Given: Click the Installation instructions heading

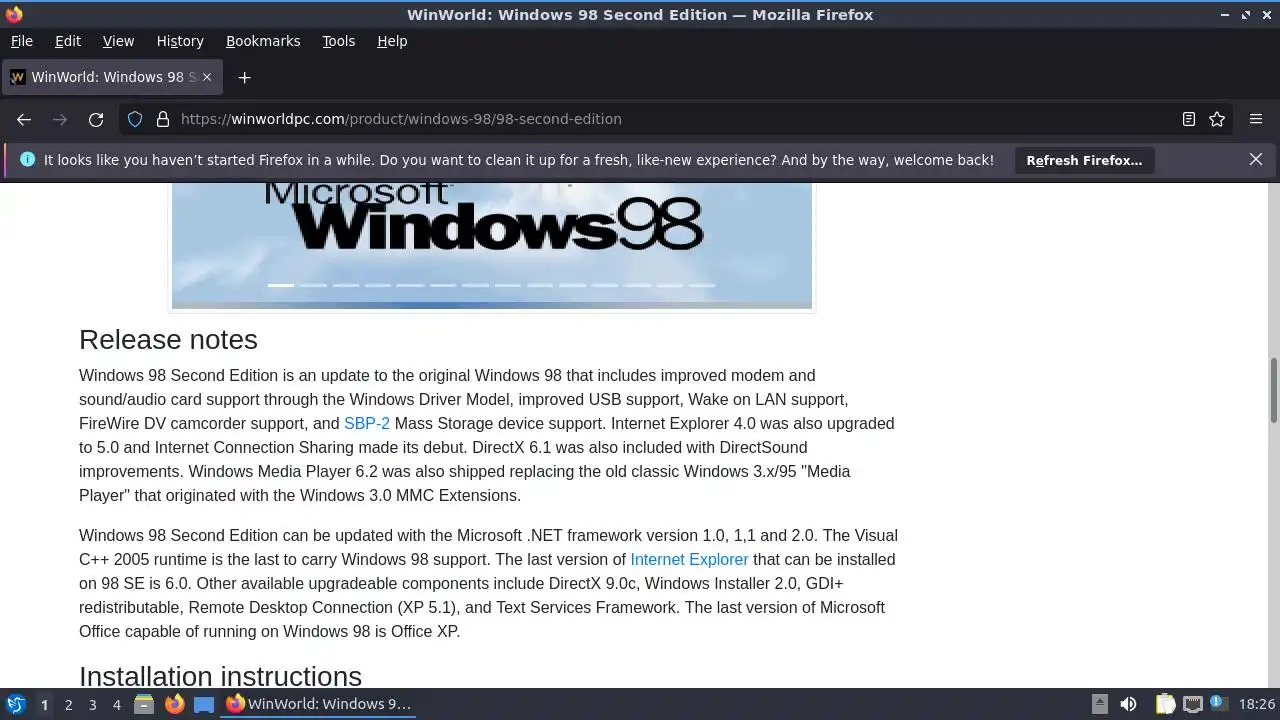Looking at the screenshot, I should 220,676.
